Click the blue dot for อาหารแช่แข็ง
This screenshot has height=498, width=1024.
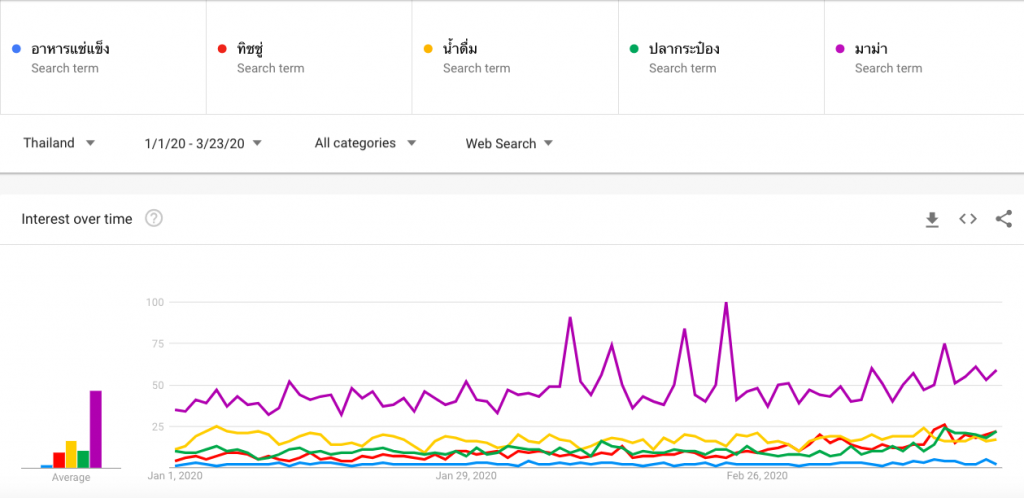[x=17, y=48]
